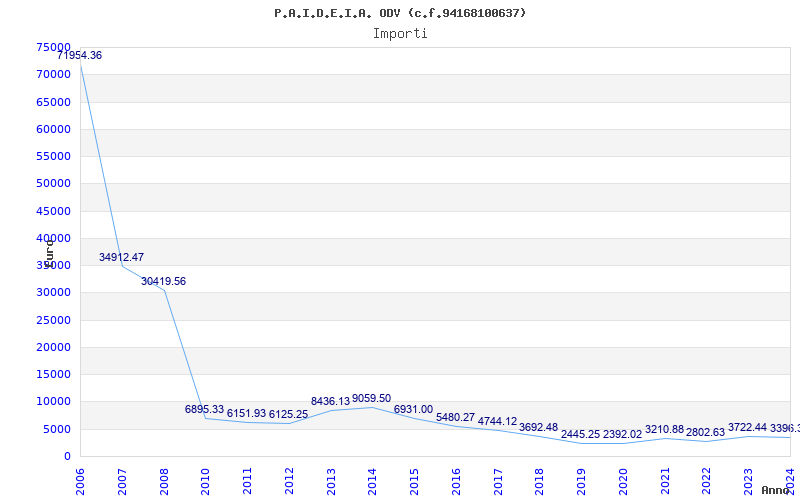This screenshot has width=800, height=500.
Task: Click the 2020 x-axis year label
Action: click(622, 481)
